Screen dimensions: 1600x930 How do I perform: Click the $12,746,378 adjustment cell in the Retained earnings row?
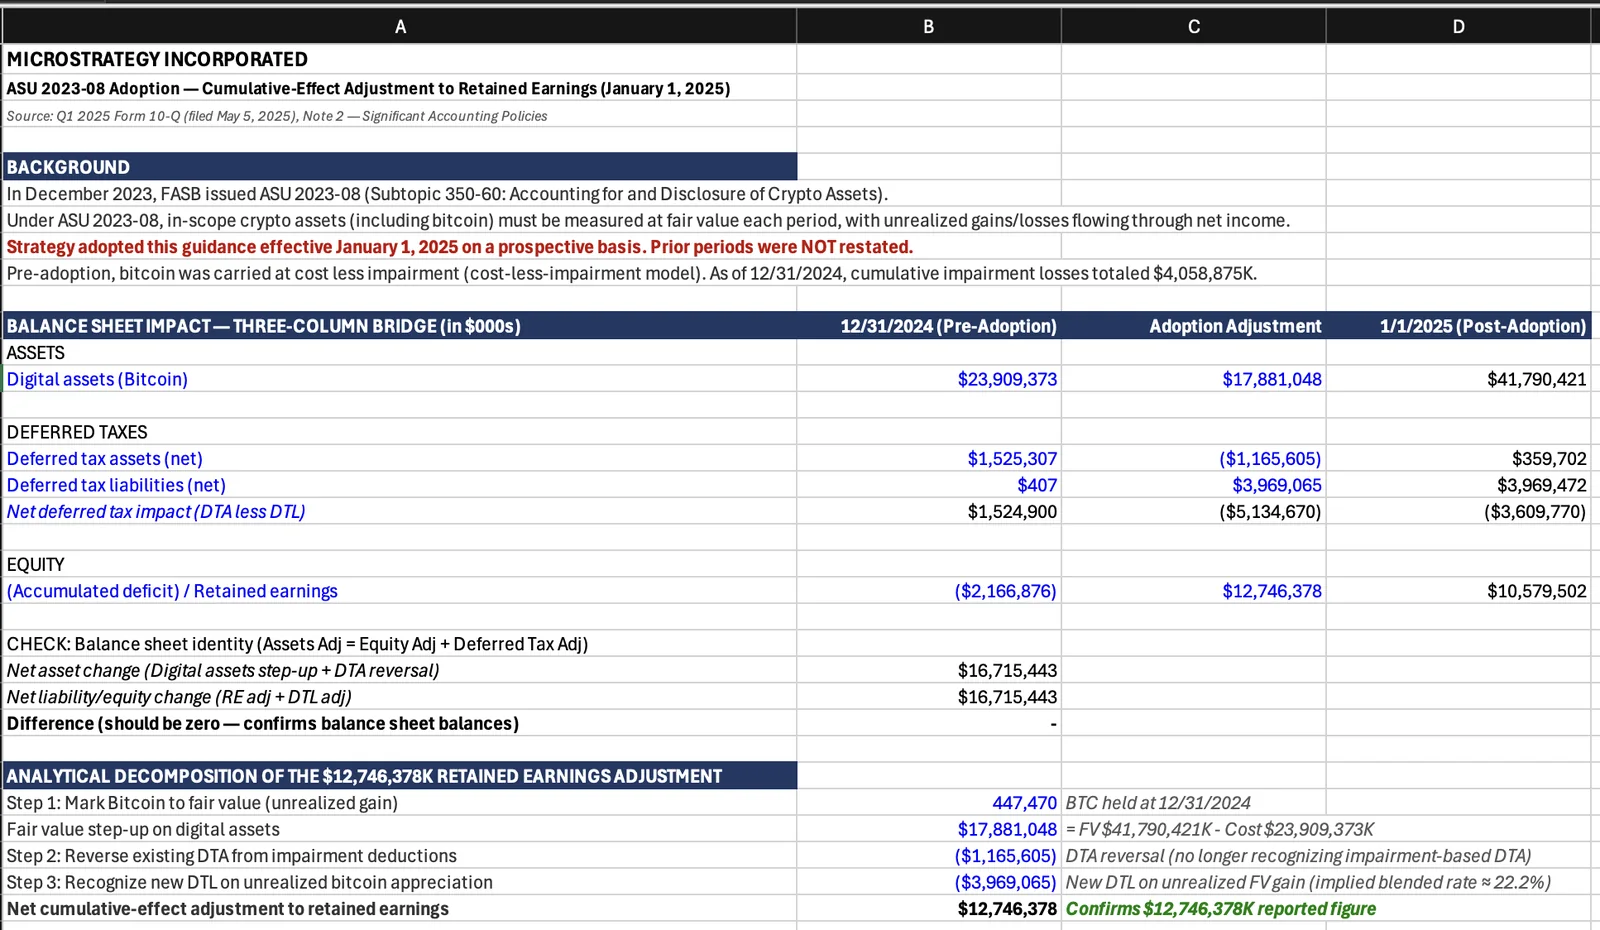tap(1194, 591)
